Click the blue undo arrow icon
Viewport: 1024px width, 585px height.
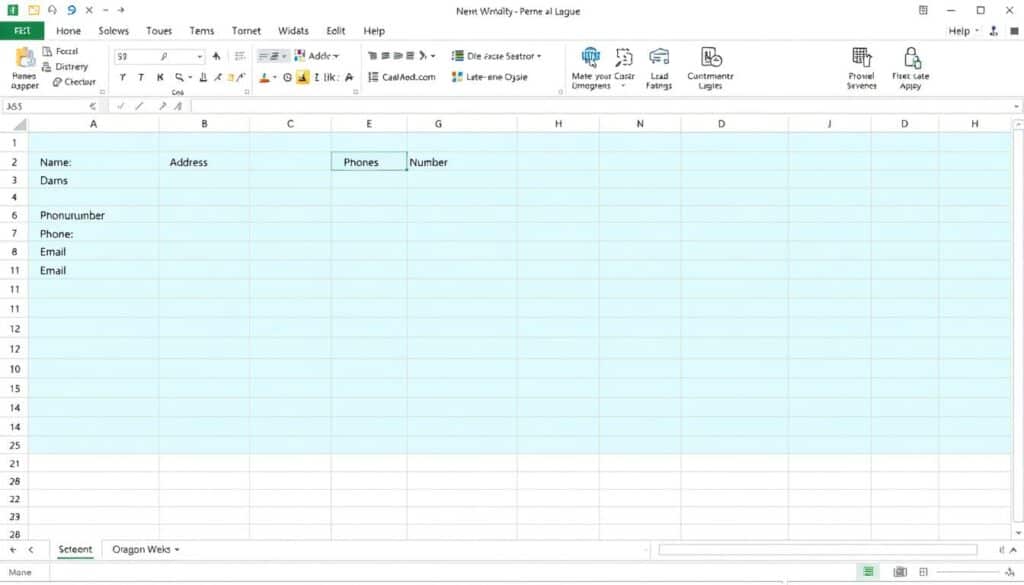point(71,10)
